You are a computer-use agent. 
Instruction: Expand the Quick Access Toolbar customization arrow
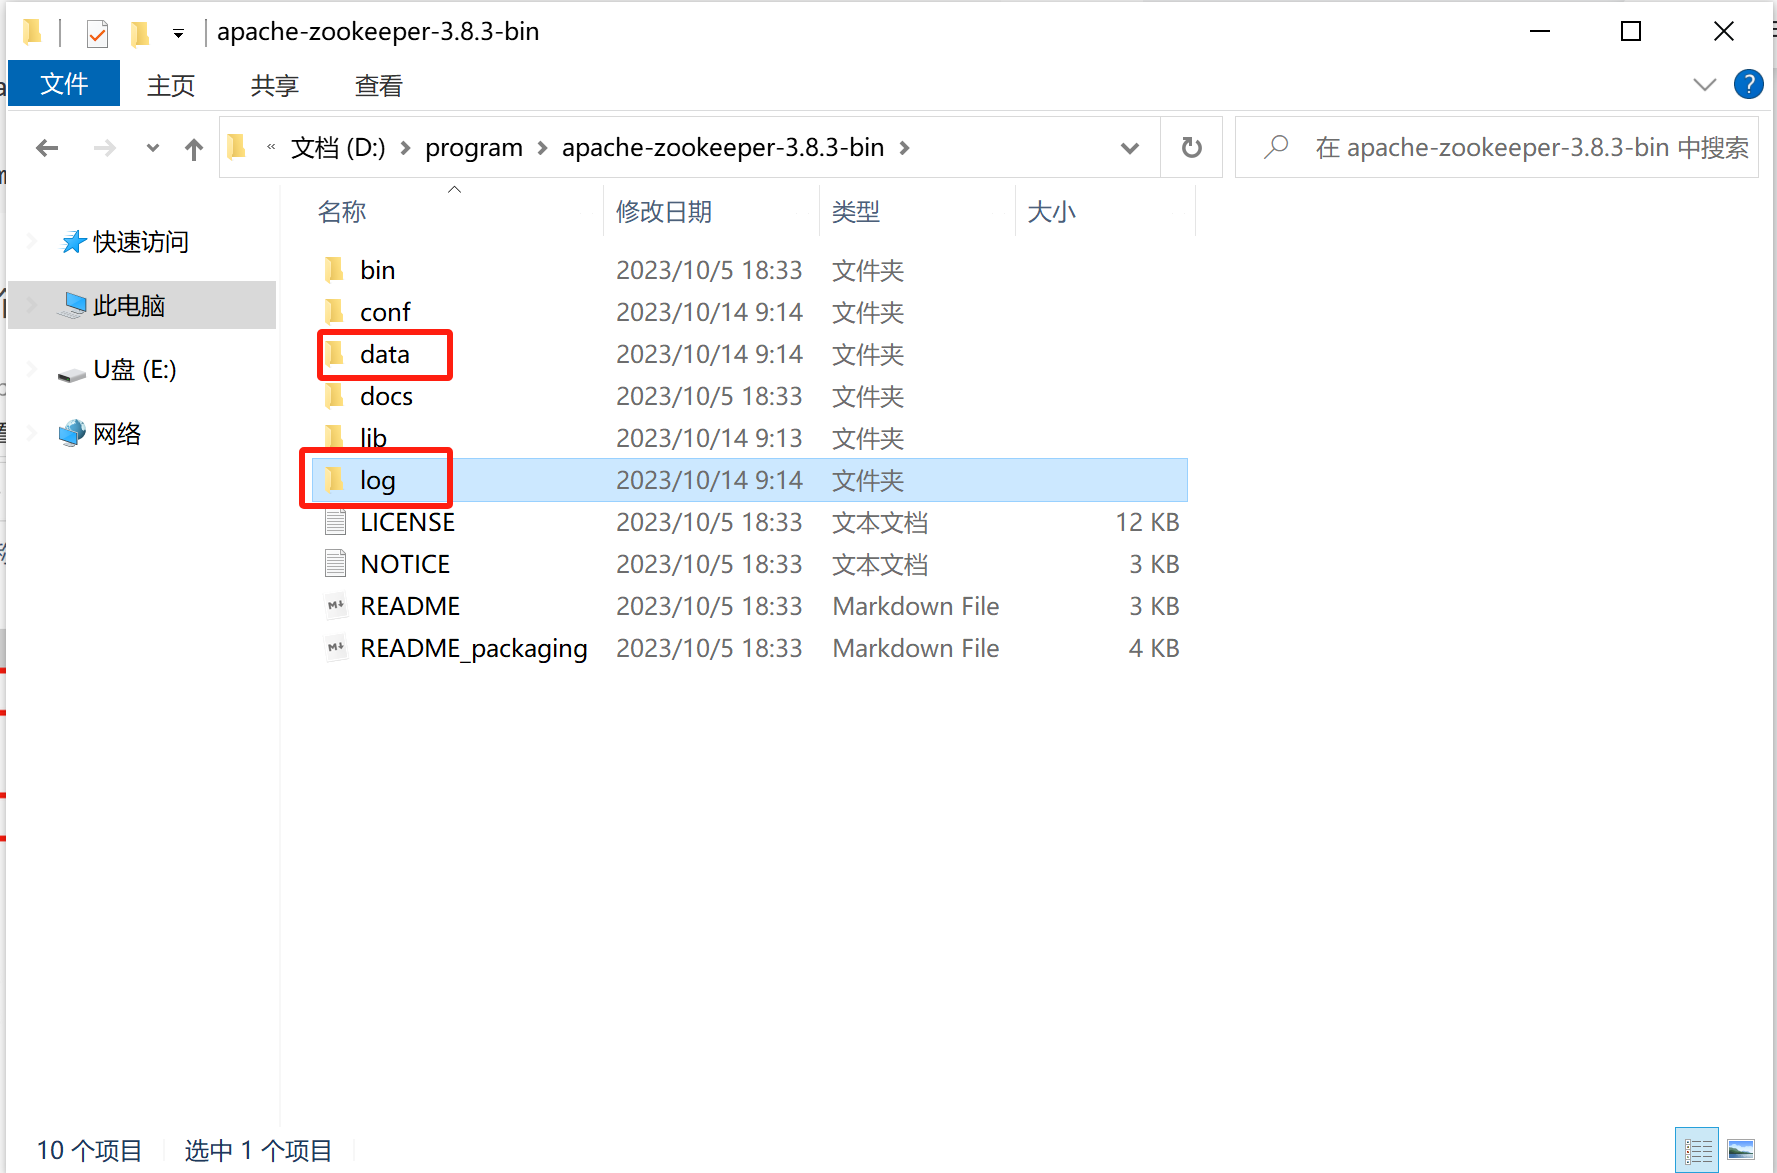178,33
